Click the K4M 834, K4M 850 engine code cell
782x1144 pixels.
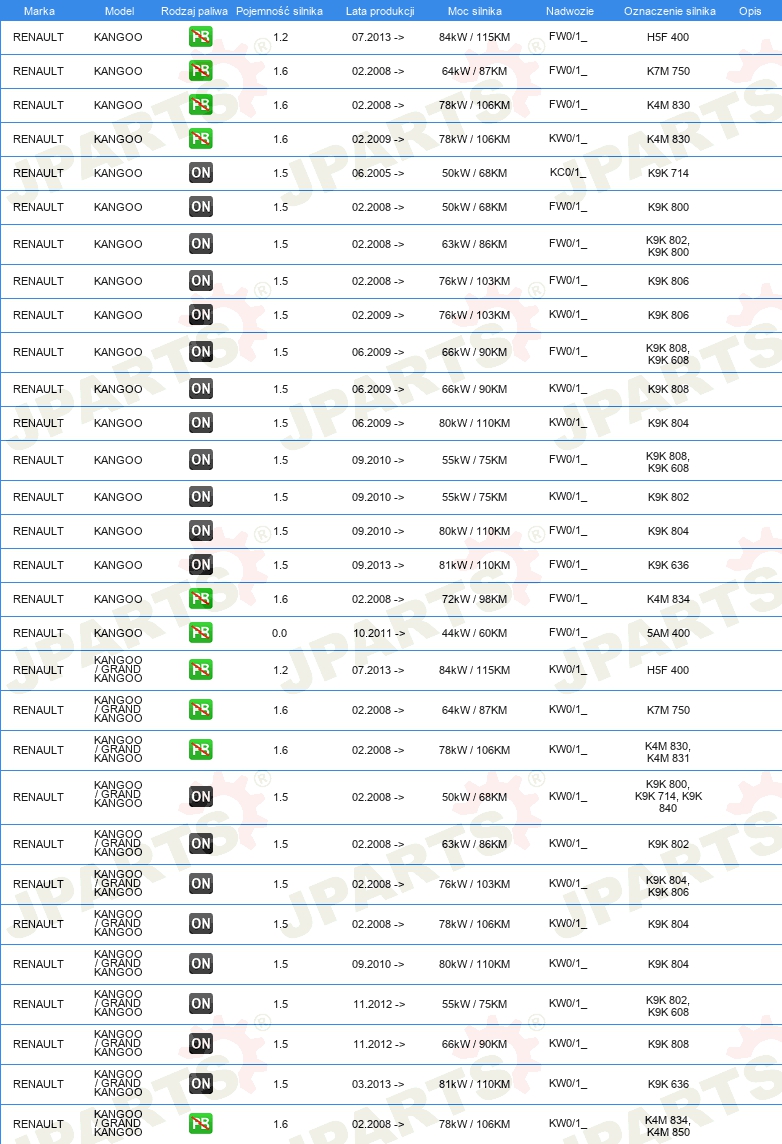(x=668, y=1126)
